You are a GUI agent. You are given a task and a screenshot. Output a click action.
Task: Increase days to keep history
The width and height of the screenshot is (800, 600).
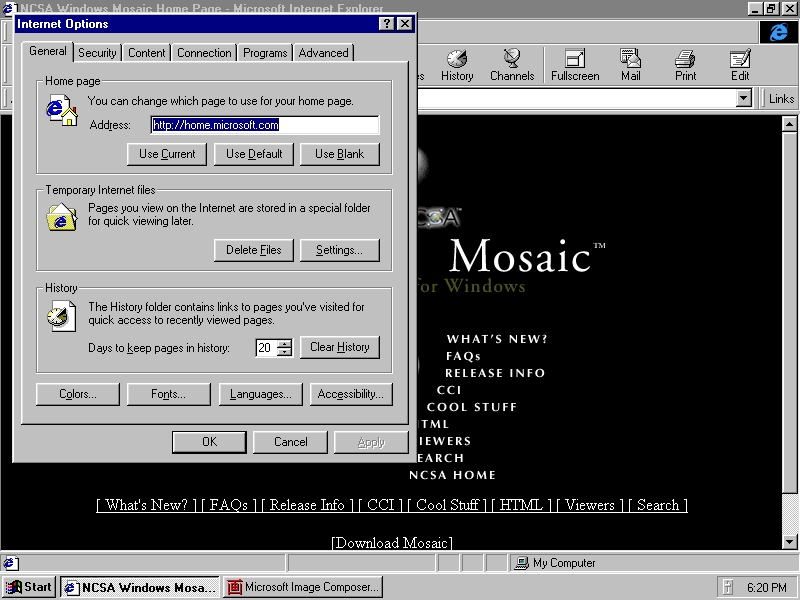coord(285,343)
